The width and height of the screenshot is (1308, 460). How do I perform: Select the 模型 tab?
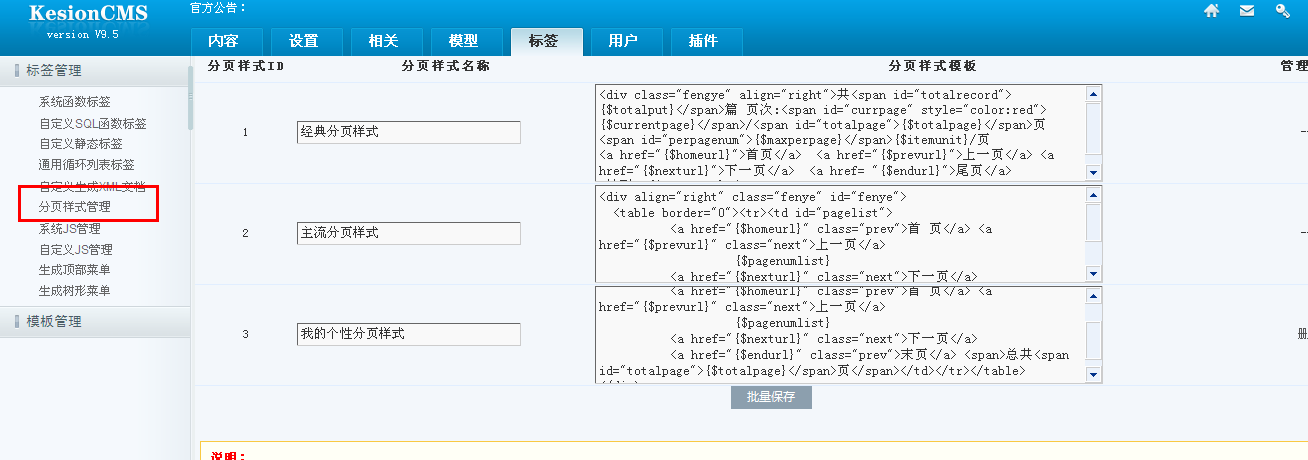click(x=463, y=42)
